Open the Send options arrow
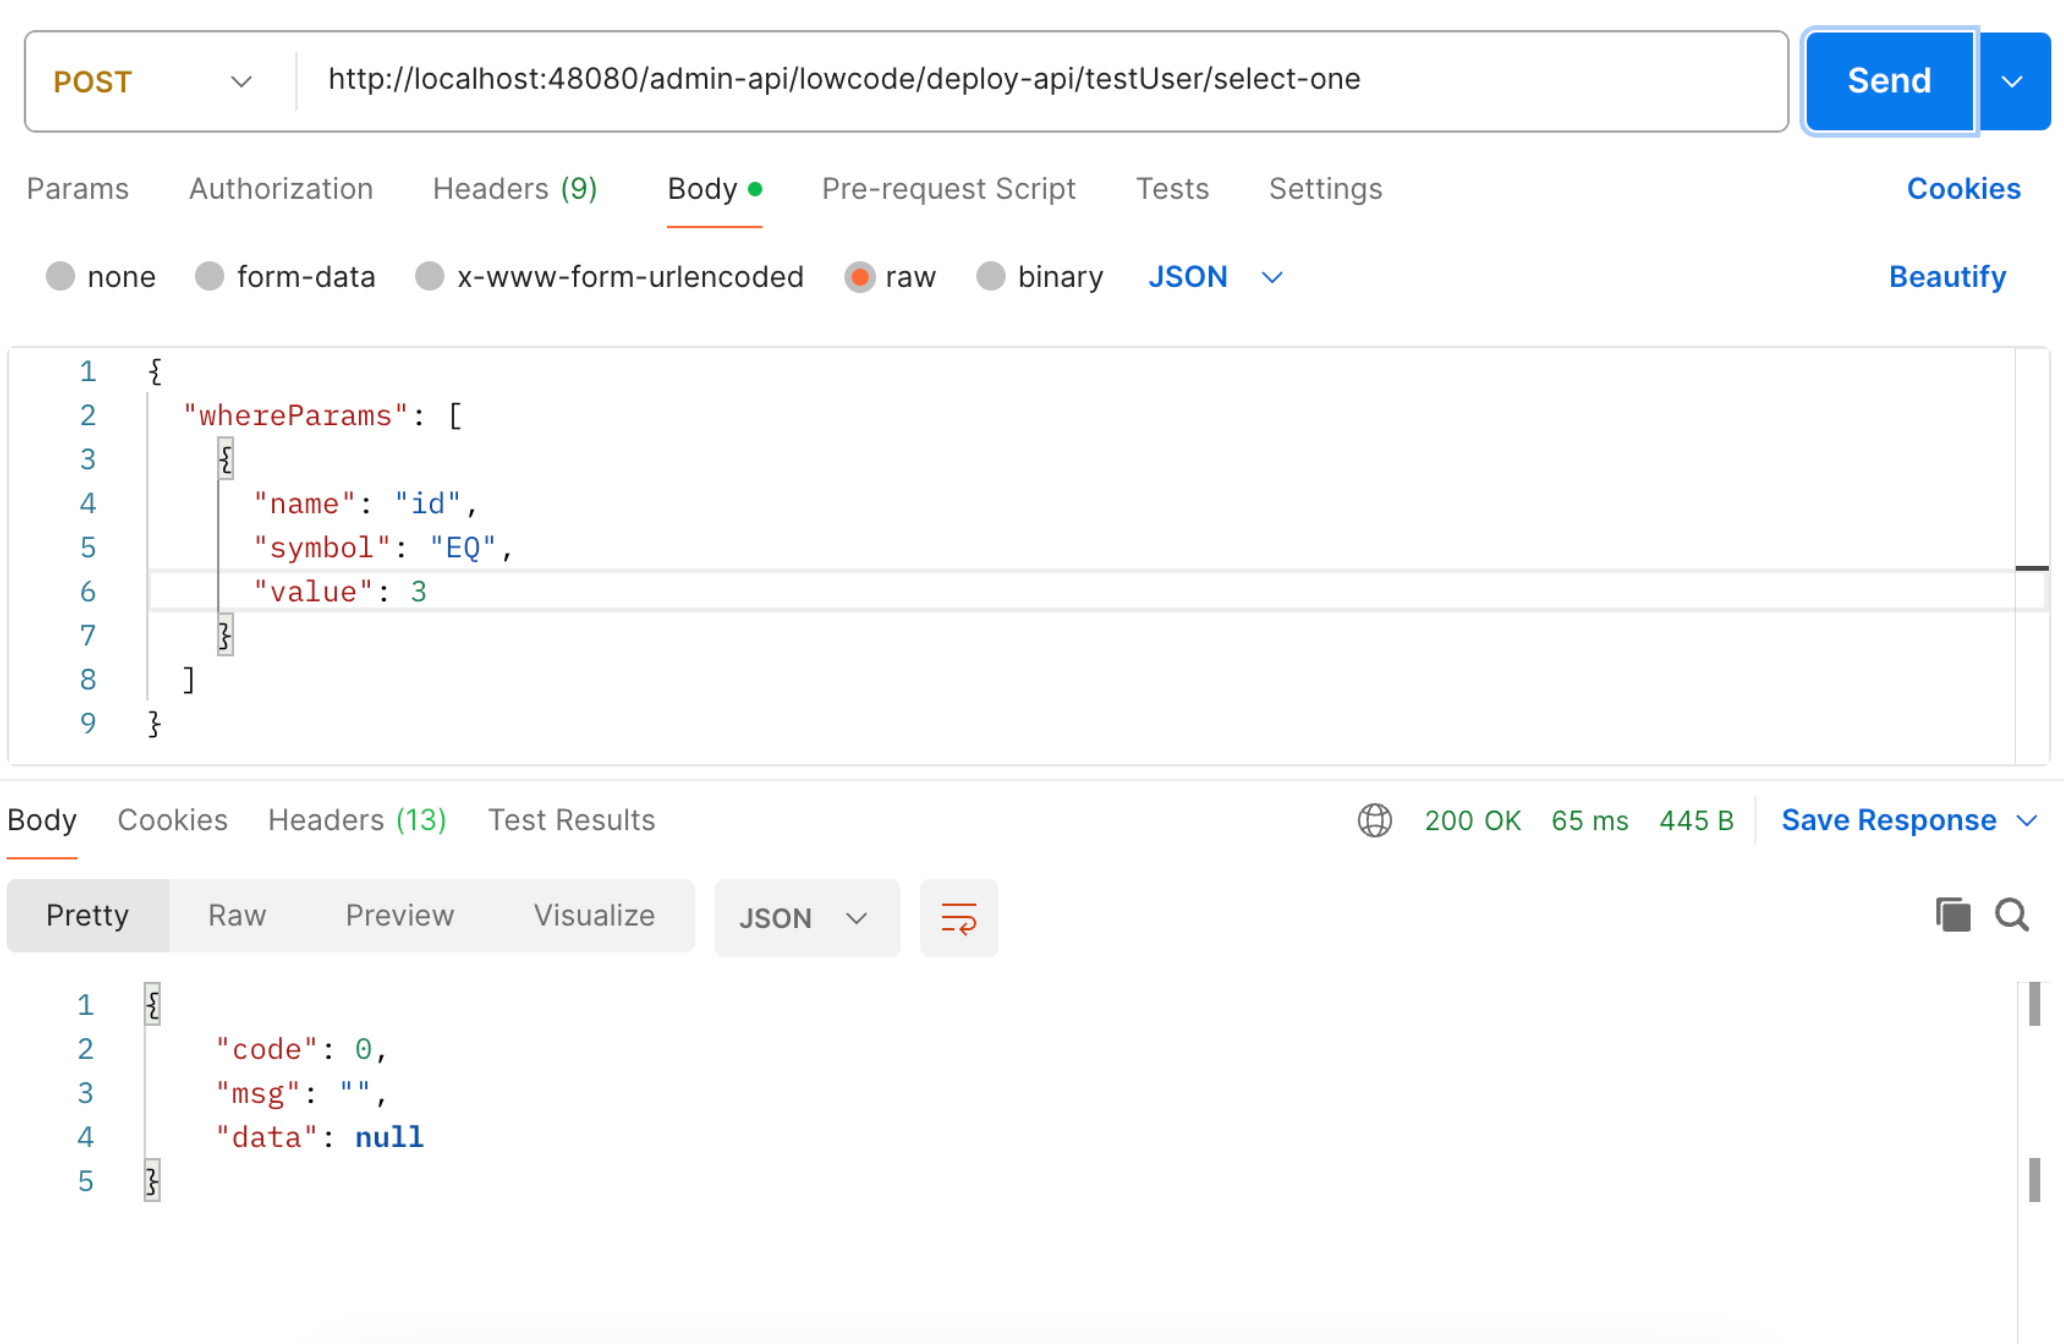The height and width of the screenshot is (1344, 2064). tap(2013, 81)
